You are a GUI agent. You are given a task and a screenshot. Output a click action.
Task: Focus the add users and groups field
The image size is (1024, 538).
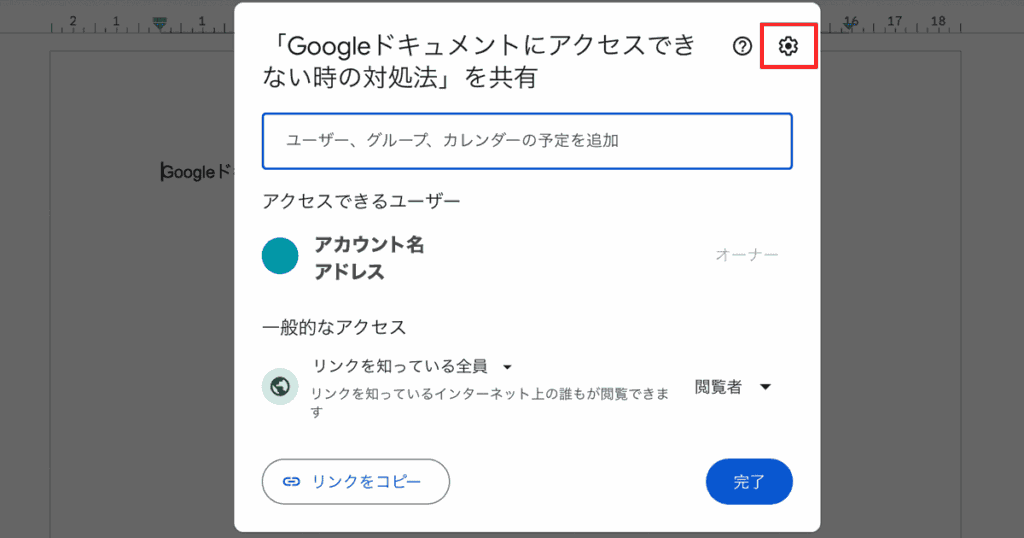(527, 141)
